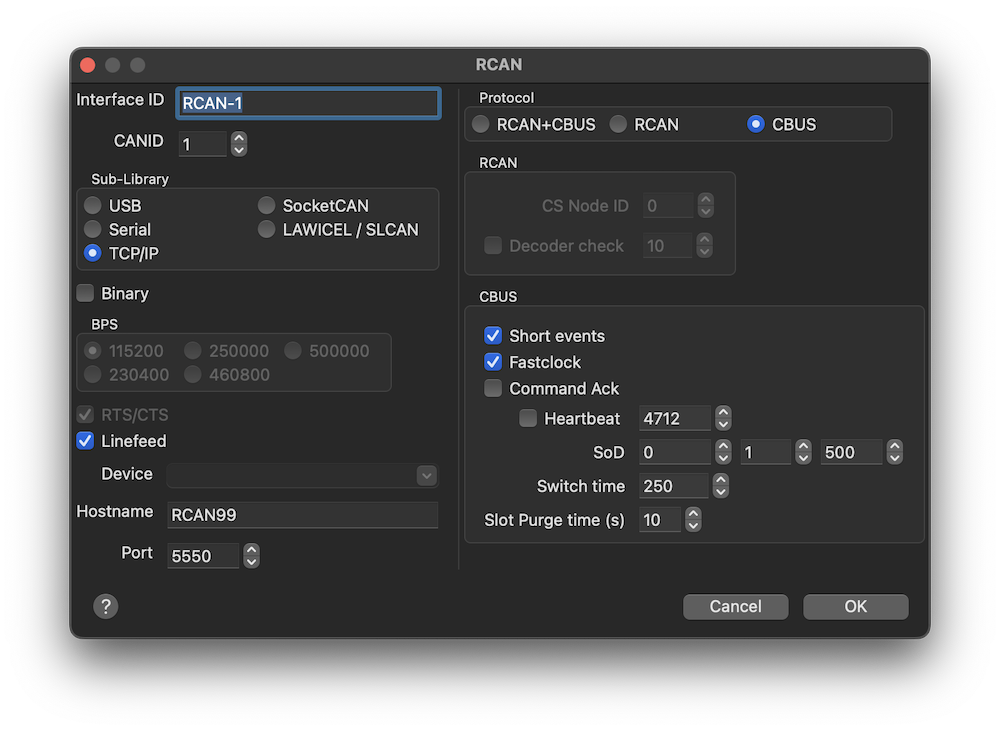Click the CANID stepper arrows
The image size is (1000, 731).
[x=238, y=144]
